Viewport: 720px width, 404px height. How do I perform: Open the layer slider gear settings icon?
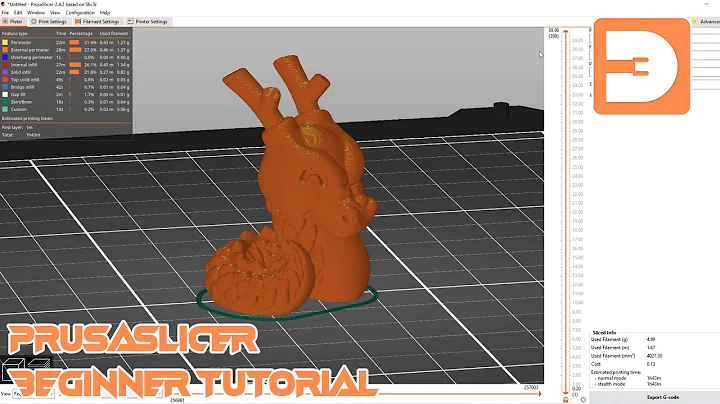click(x=583, y=400)
